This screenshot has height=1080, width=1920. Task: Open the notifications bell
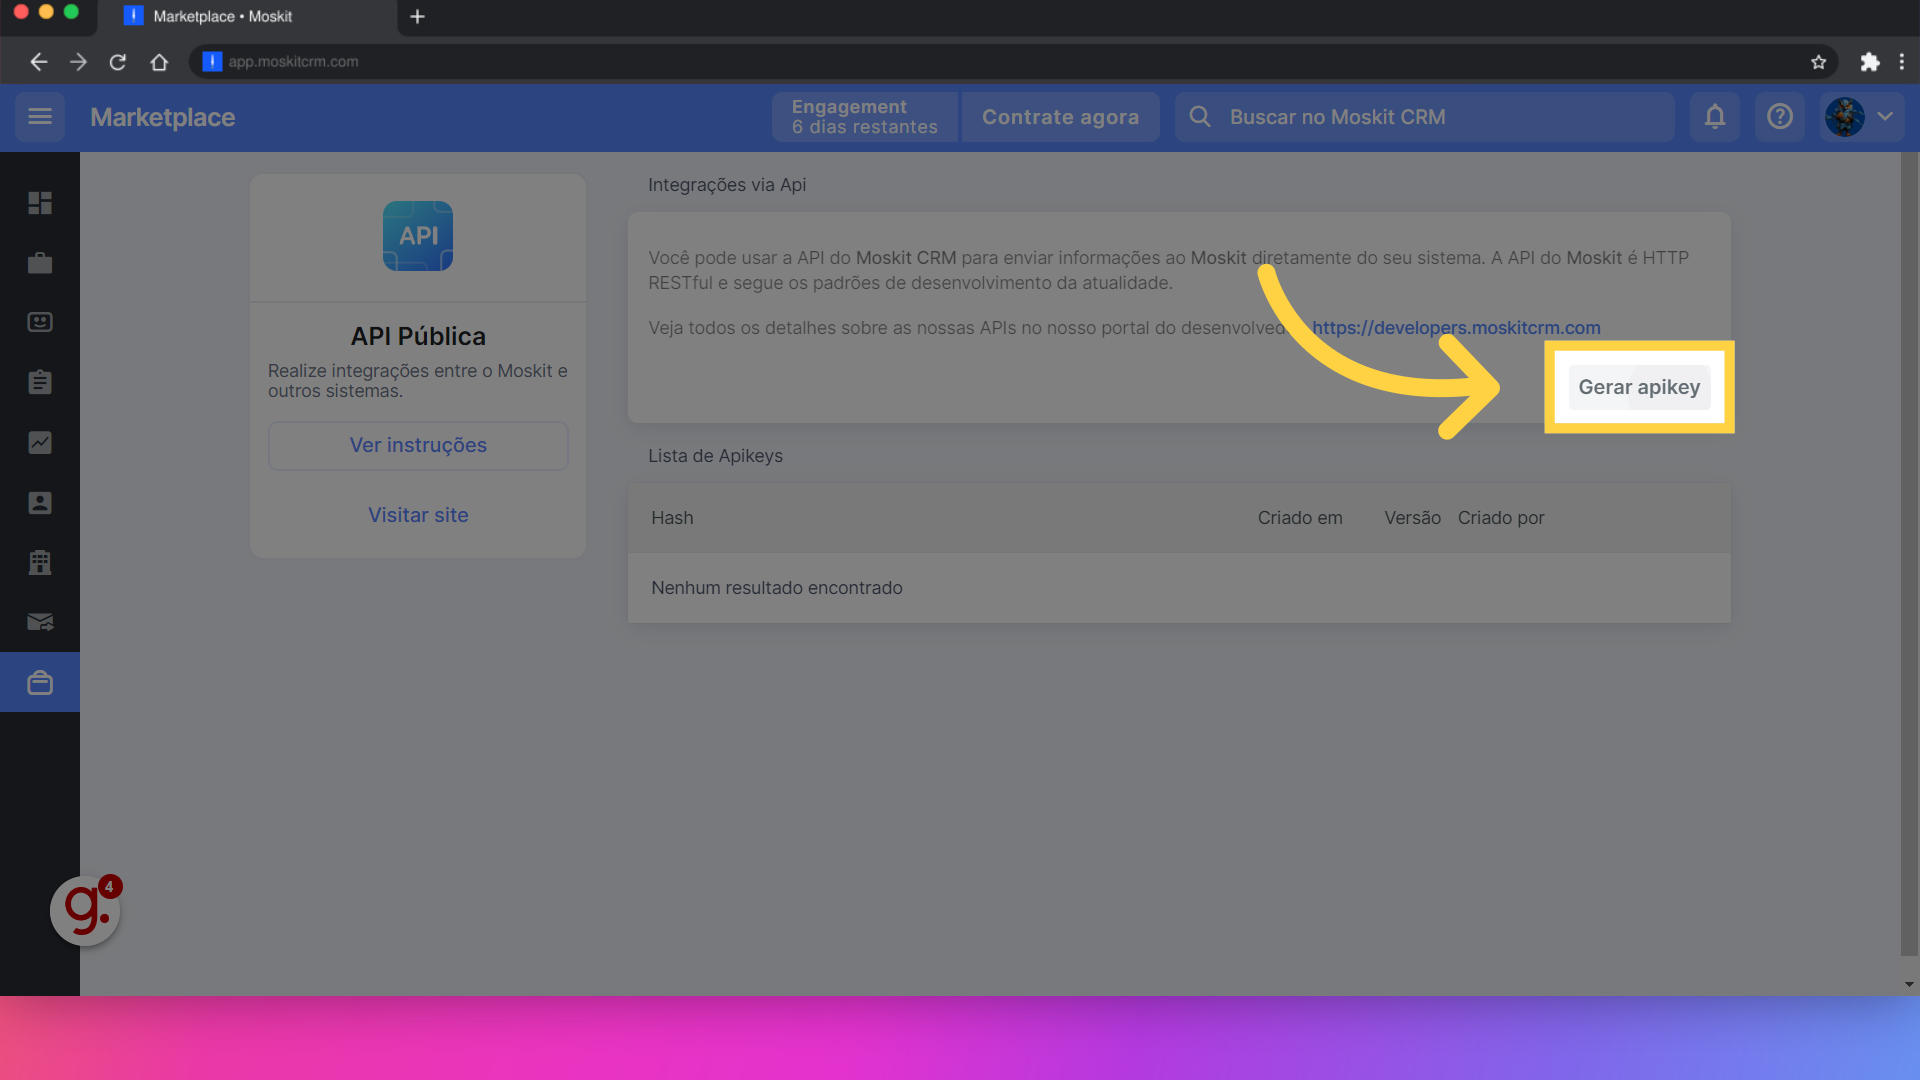coord(1715,117)
